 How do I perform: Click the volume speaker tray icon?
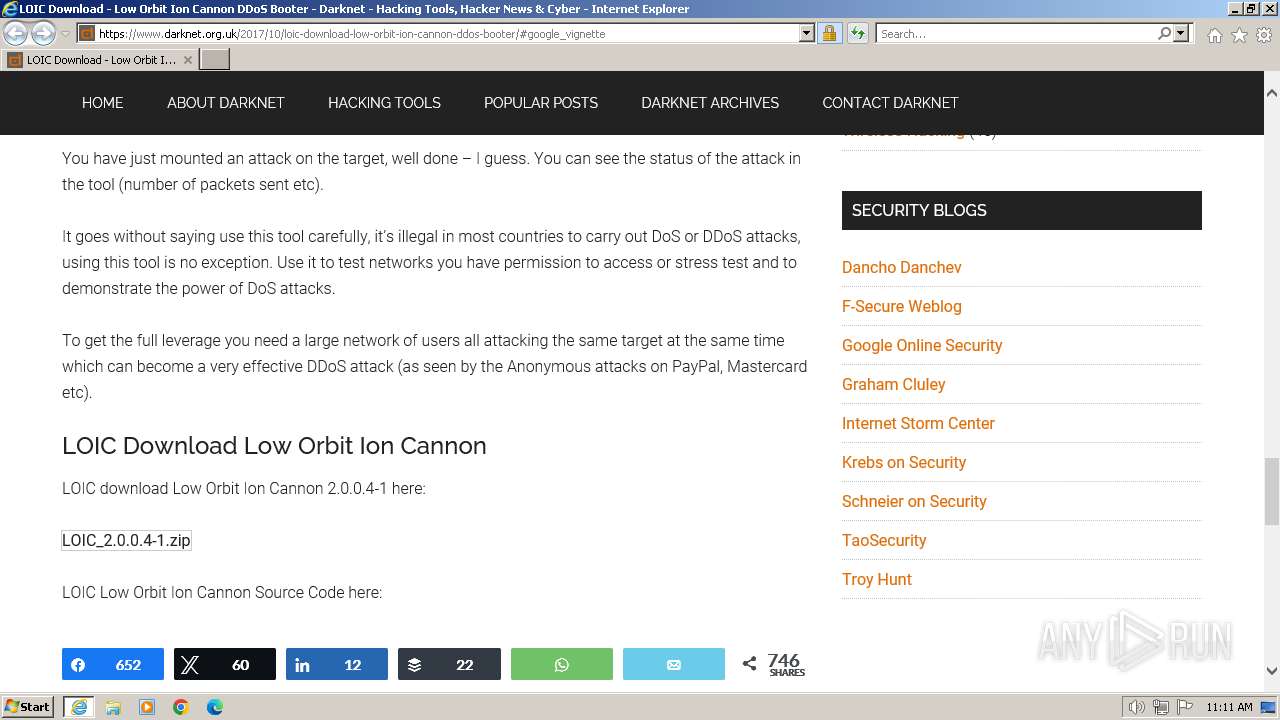pyautogui.click(x=1137, y=707)
